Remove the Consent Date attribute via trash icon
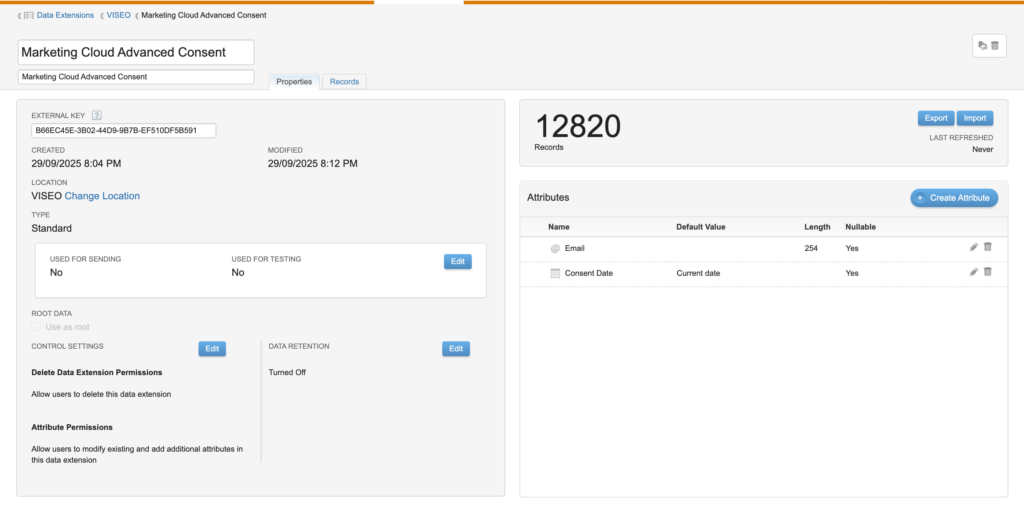This screenshot has width=1024, height=526. [988, 272]
